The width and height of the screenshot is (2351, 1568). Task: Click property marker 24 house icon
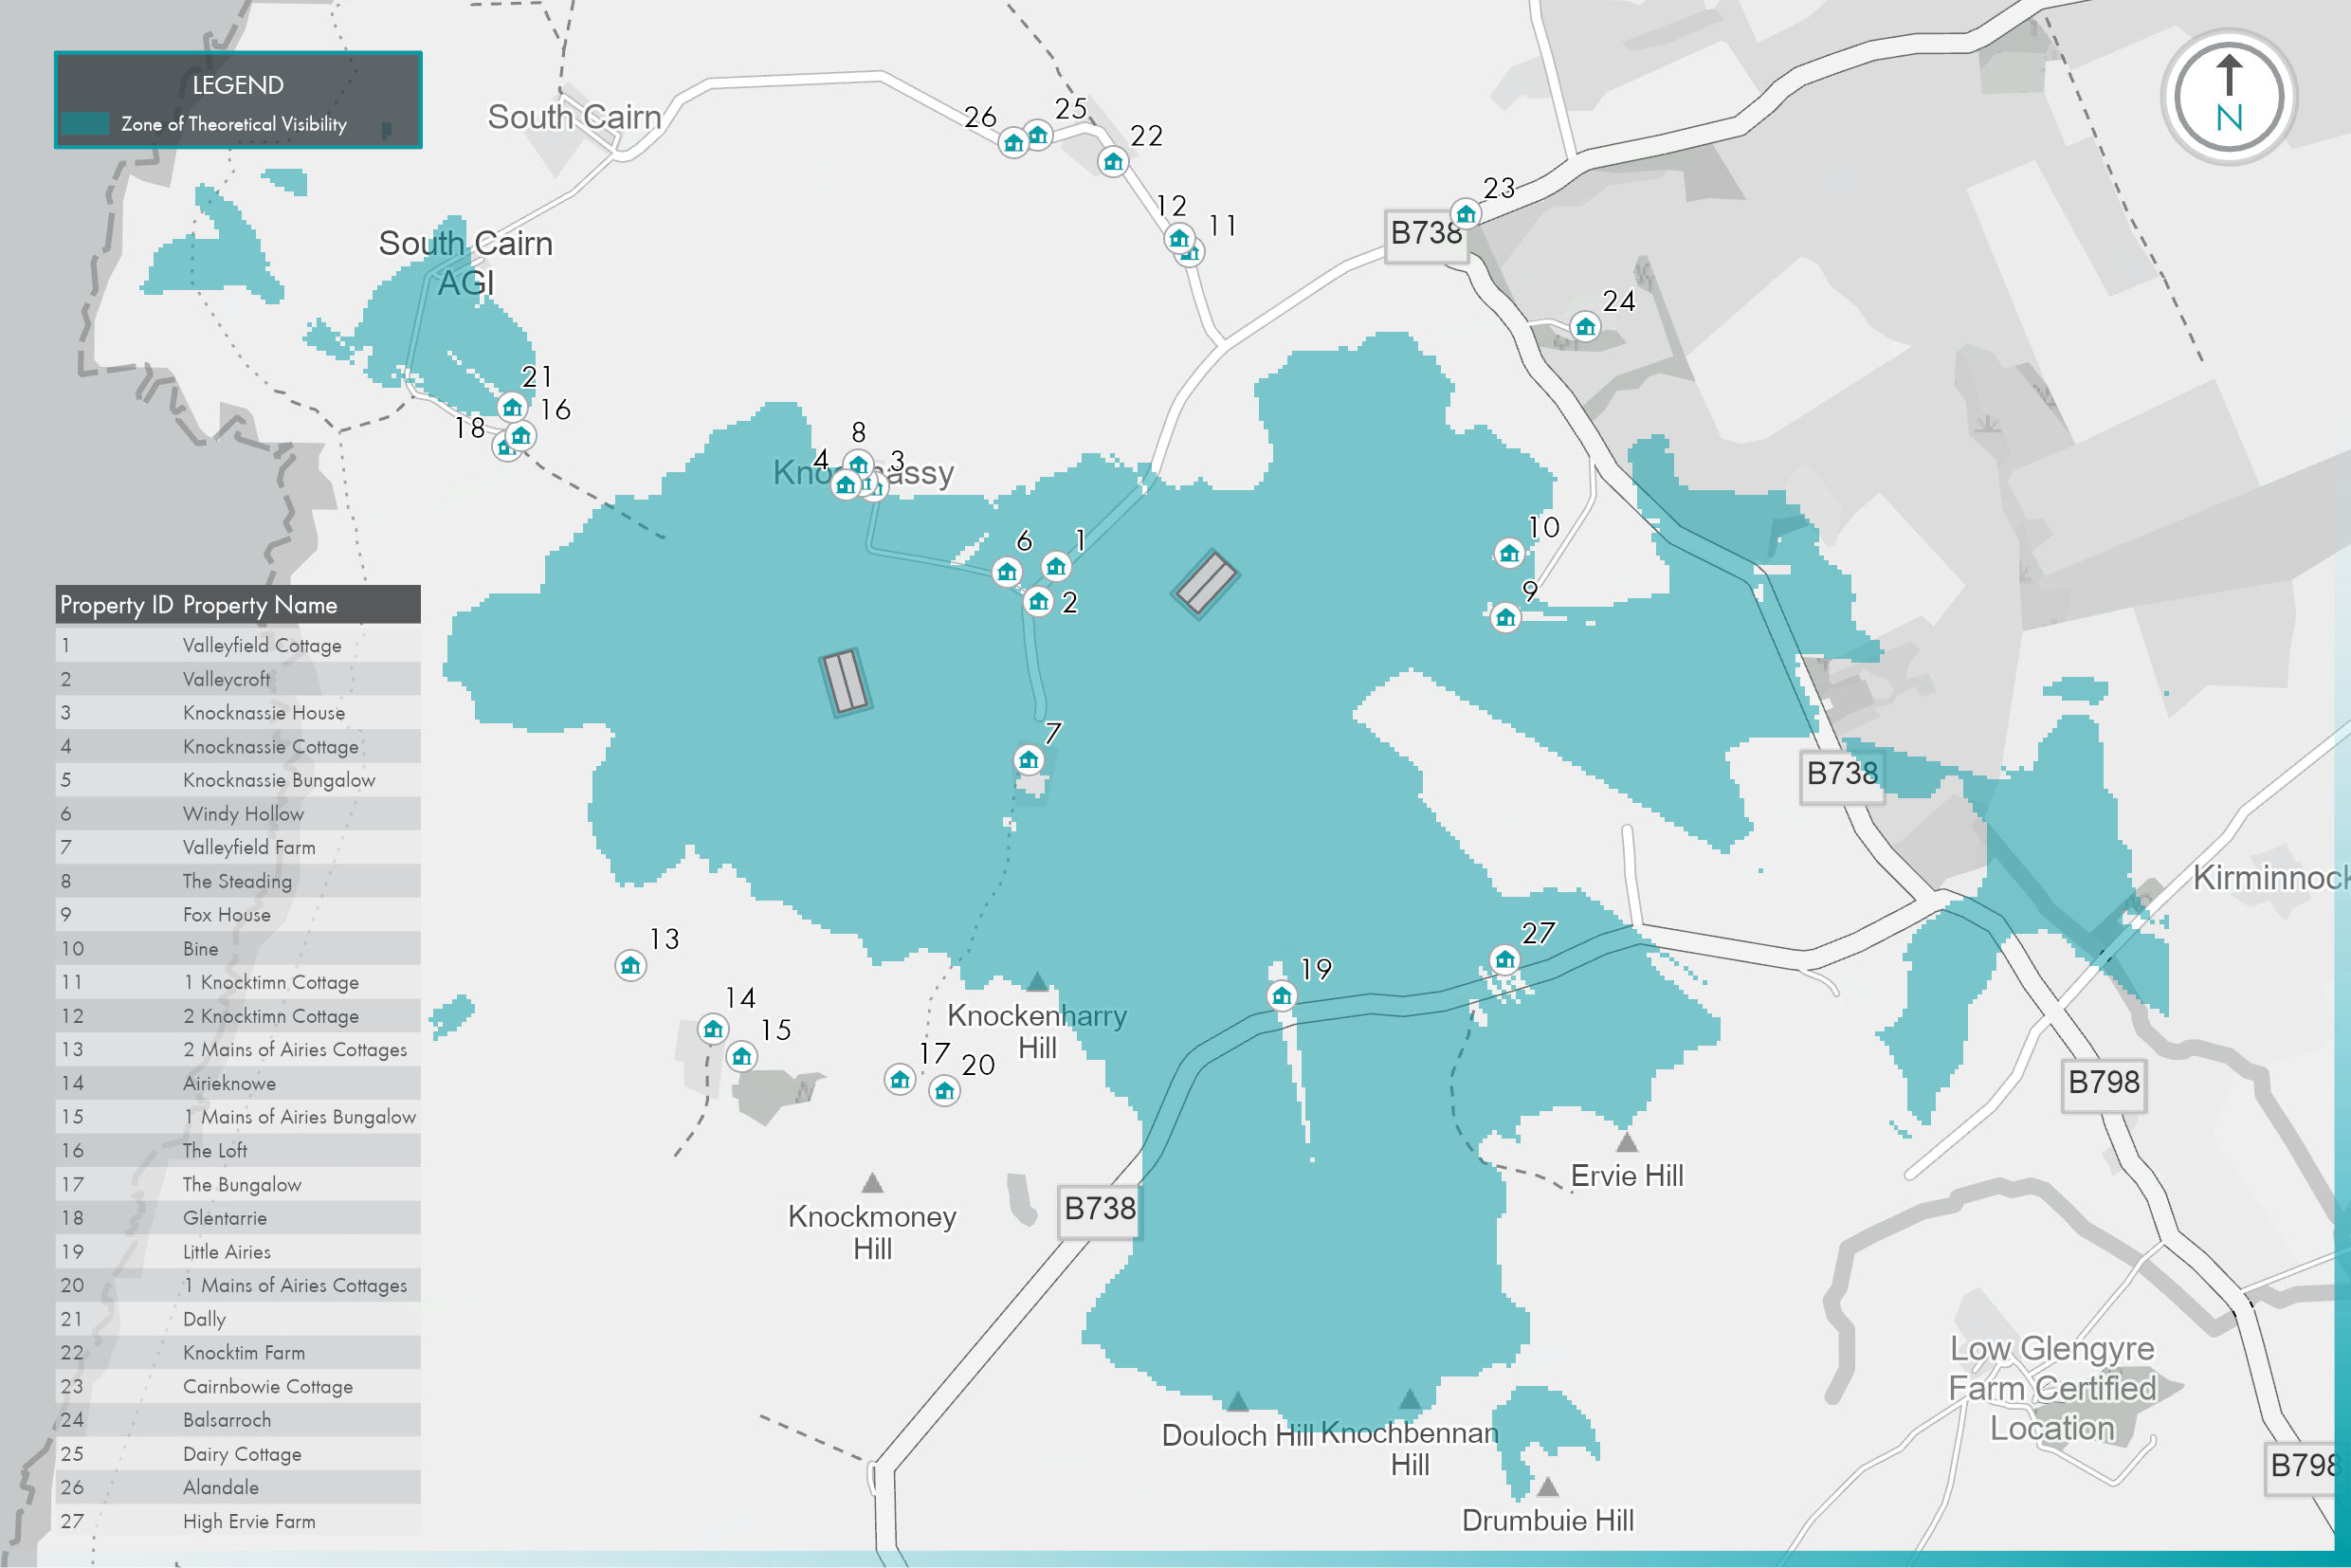1585,326
